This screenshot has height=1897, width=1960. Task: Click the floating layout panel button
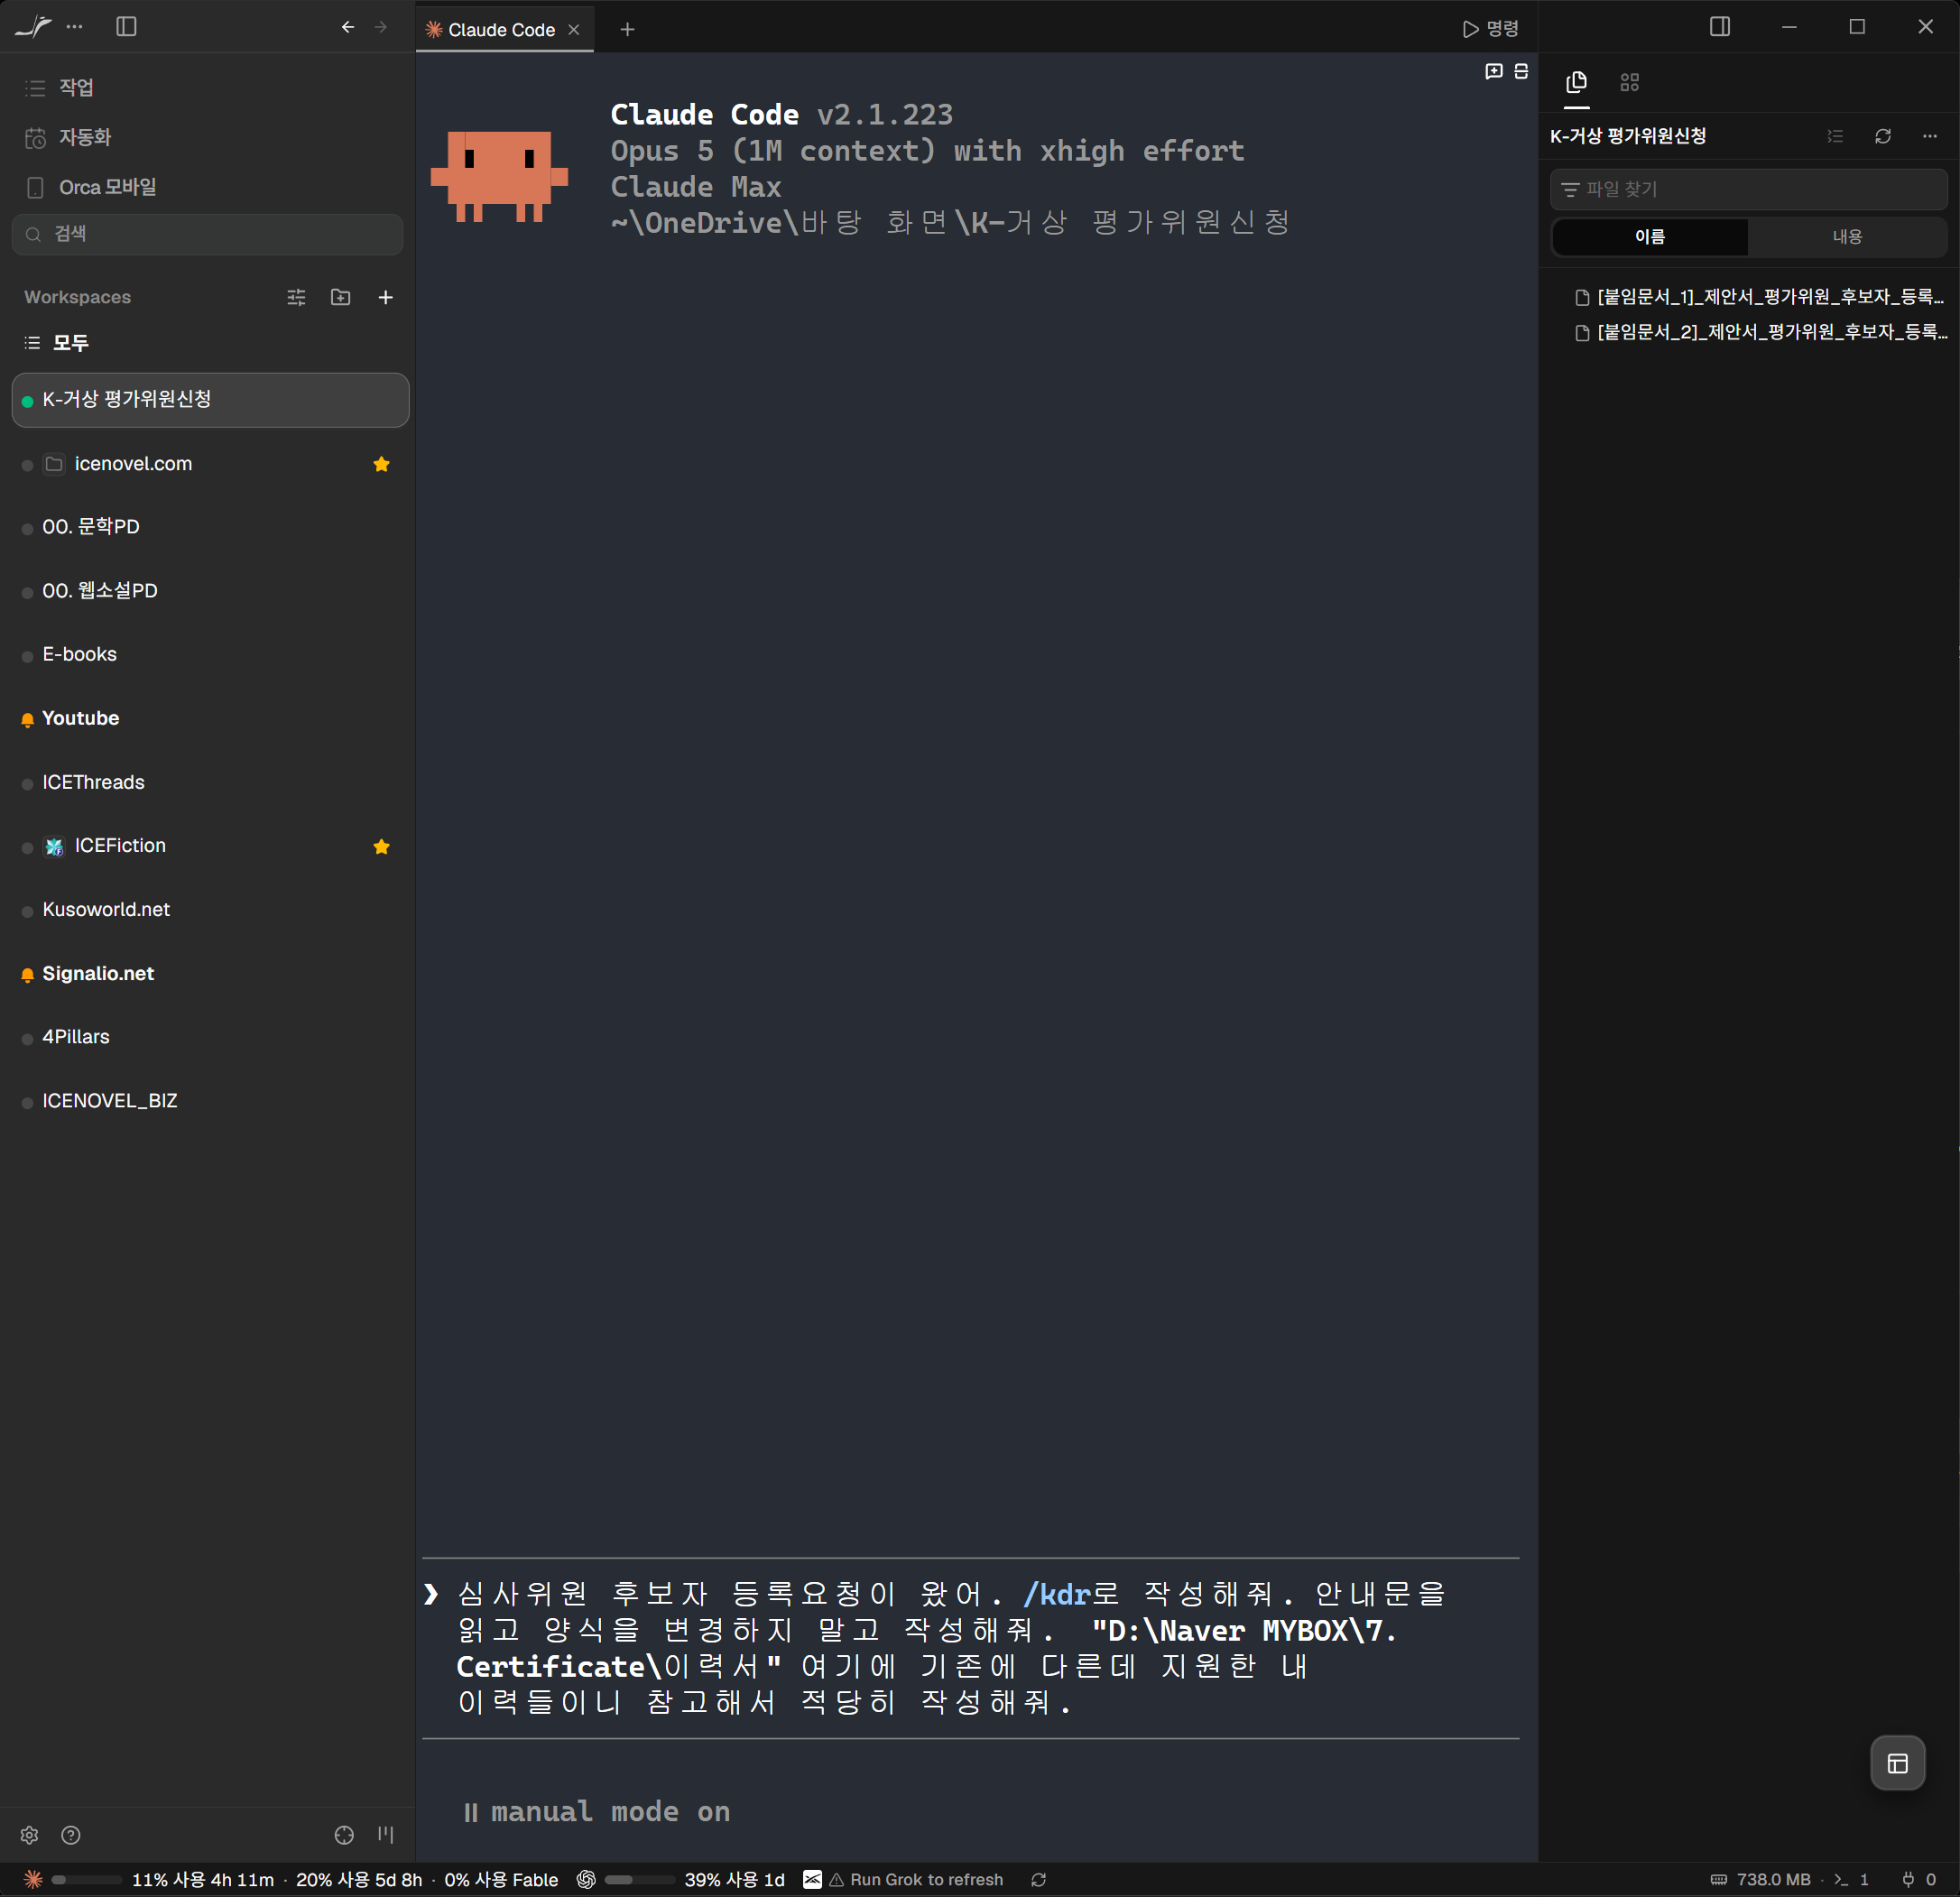[1897, 1763]
